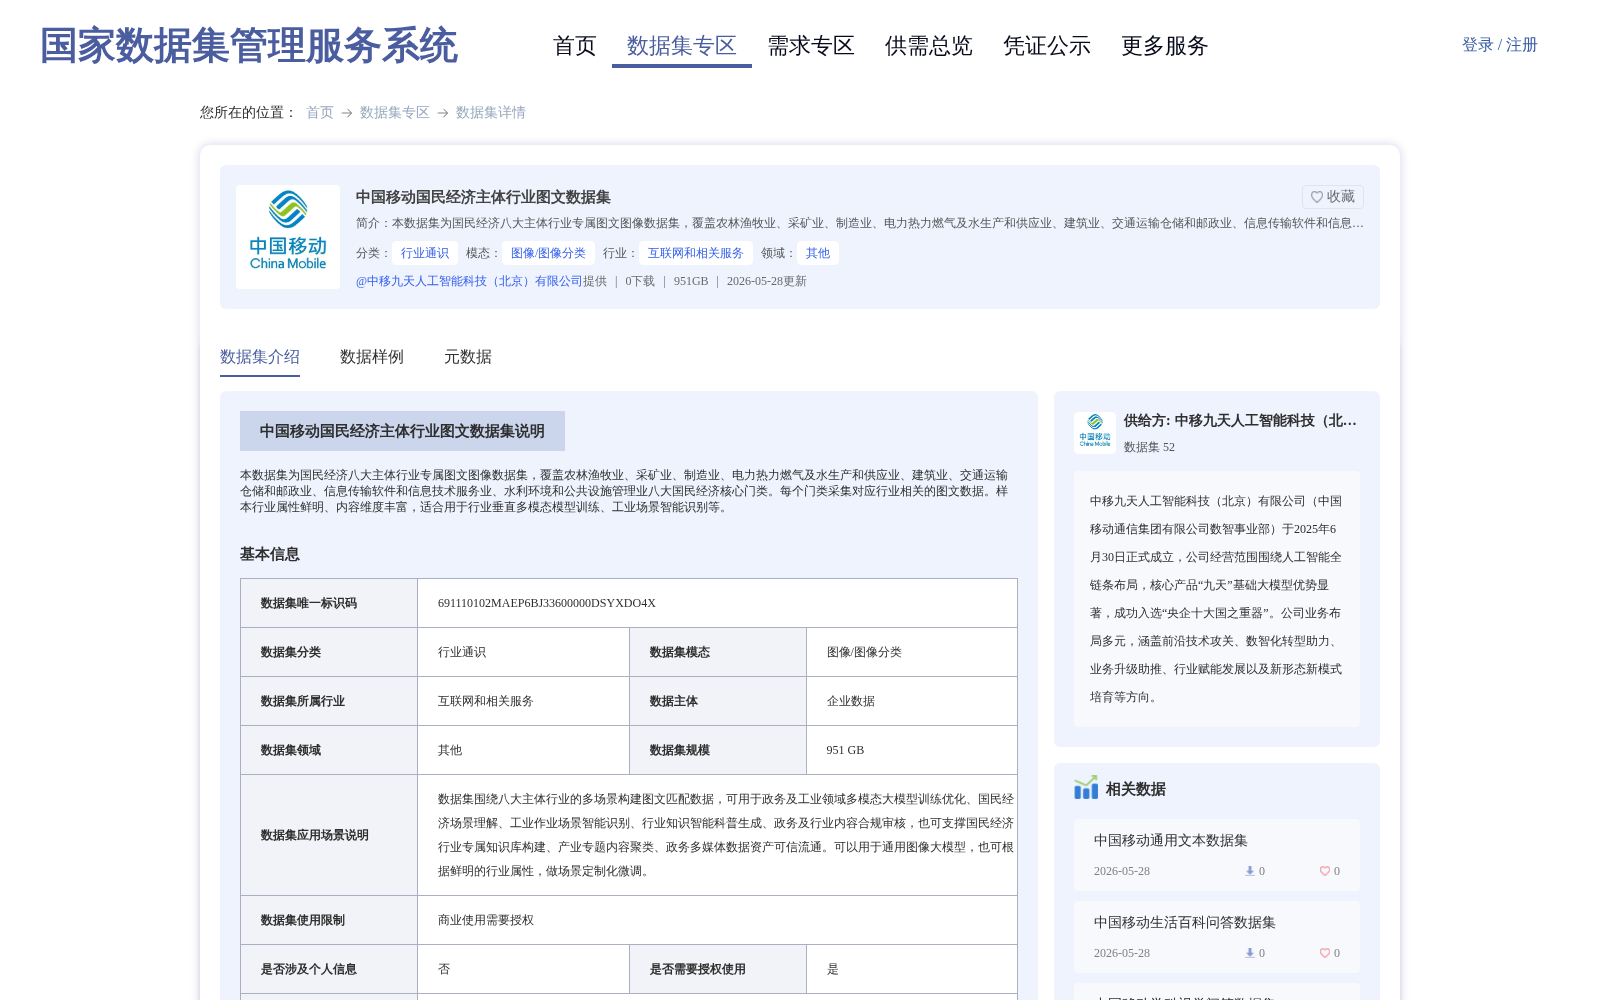
Task: Select 数据集专区 in top navigation
Action: (x=682, y=46)
